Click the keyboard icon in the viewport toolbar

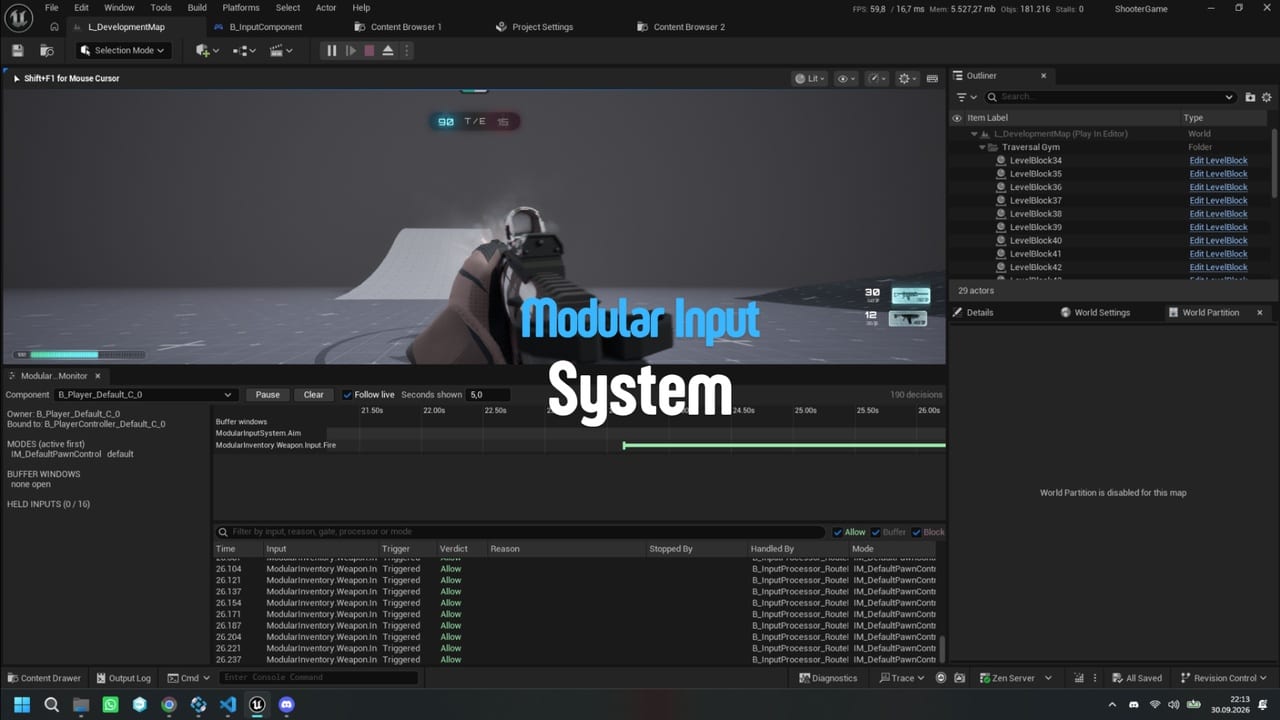[x=932, y=78]
